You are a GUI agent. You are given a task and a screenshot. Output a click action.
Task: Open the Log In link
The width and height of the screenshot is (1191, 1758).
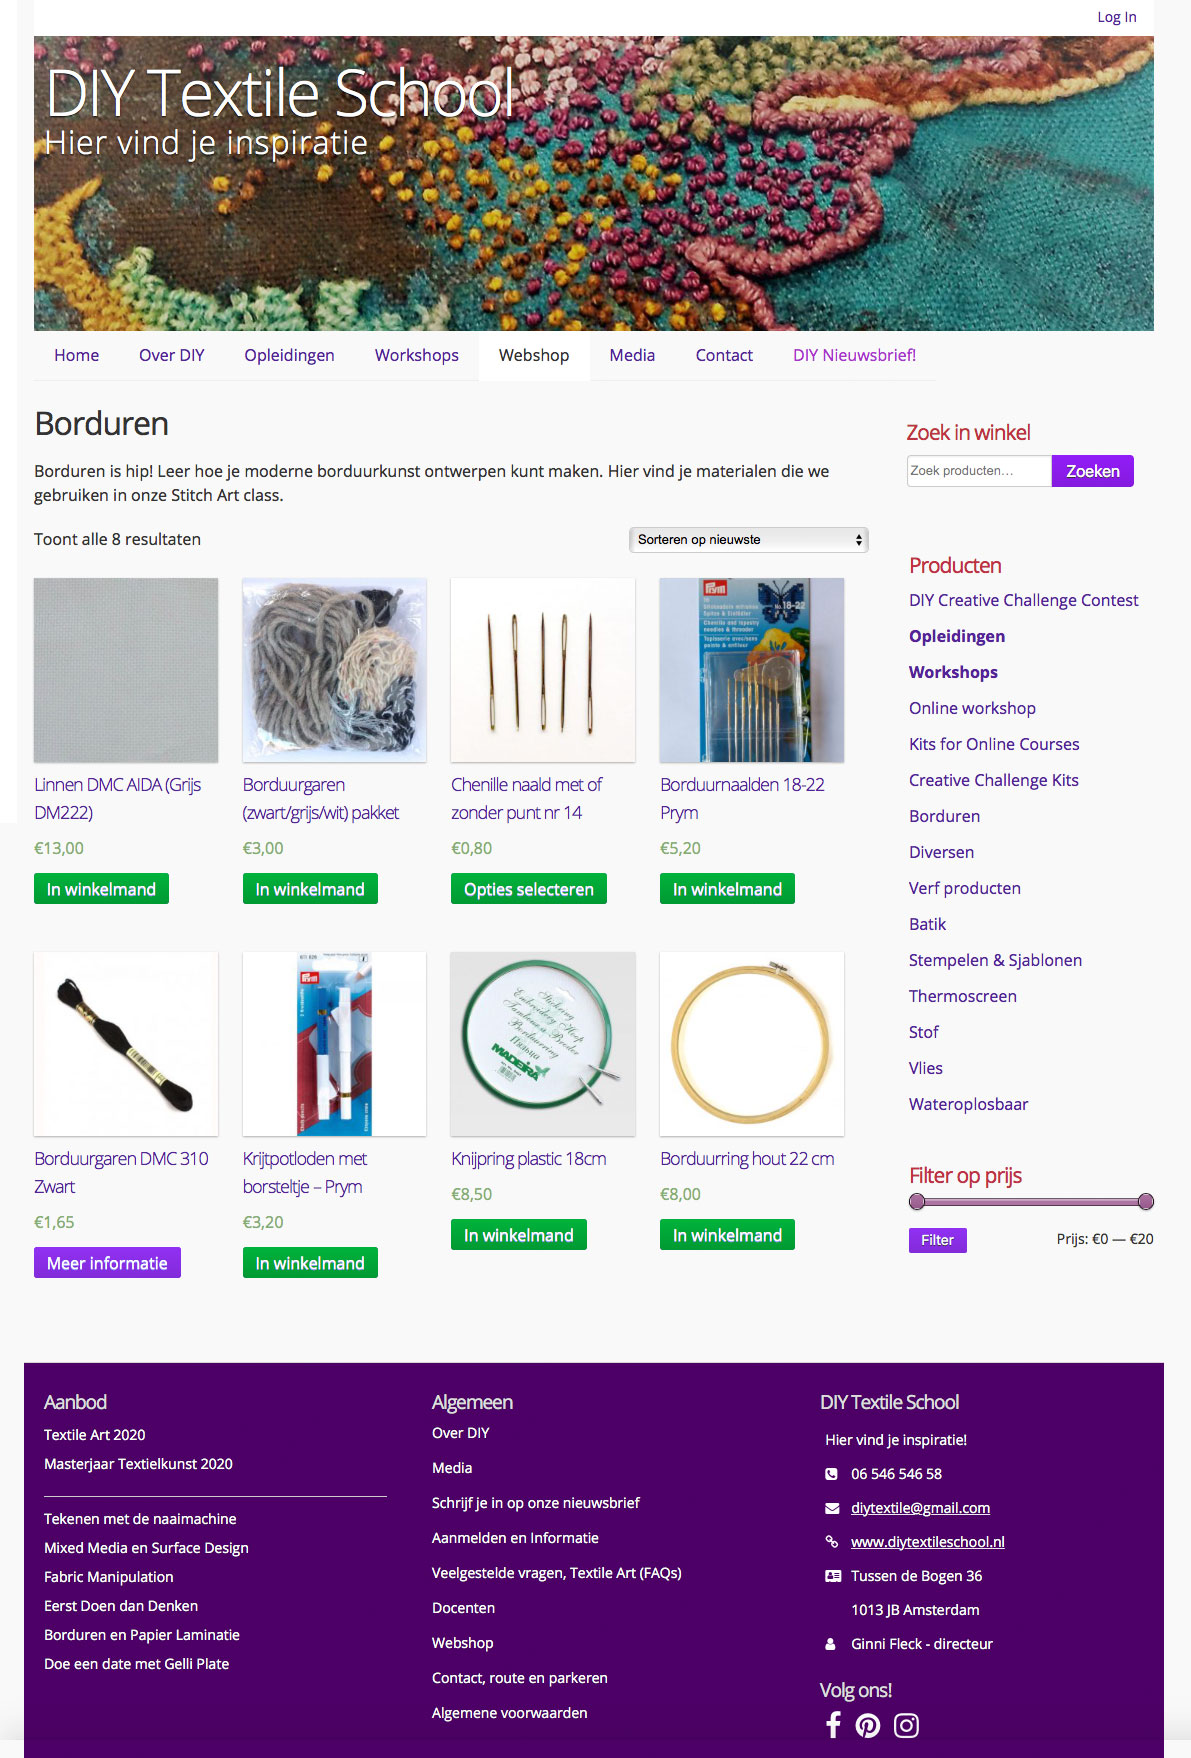coord(1116,17)
